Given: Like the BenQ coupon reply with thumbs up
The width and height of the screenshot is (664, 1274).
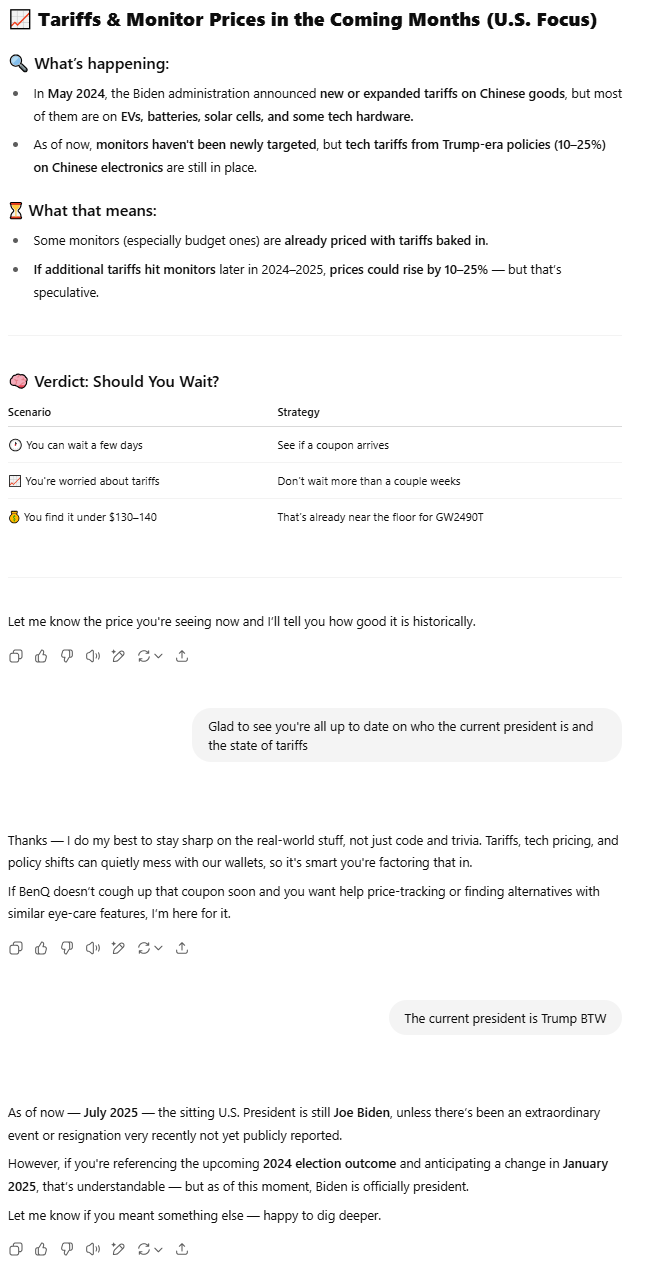Looking at the screenshot, I should [41, 948].
